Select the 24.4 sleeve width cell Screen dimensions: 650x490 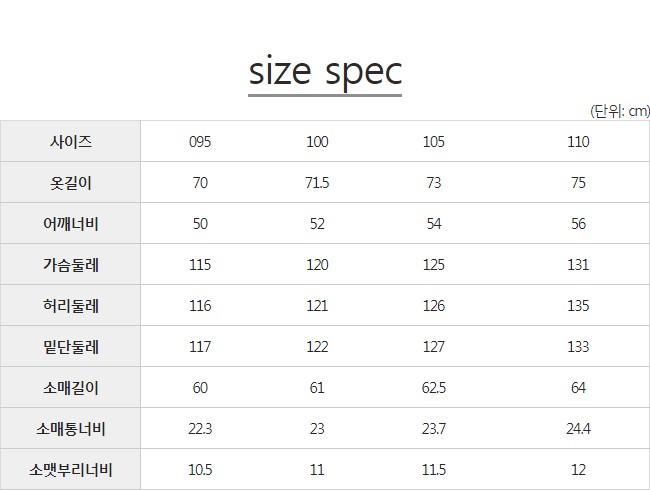coord(578,429)
